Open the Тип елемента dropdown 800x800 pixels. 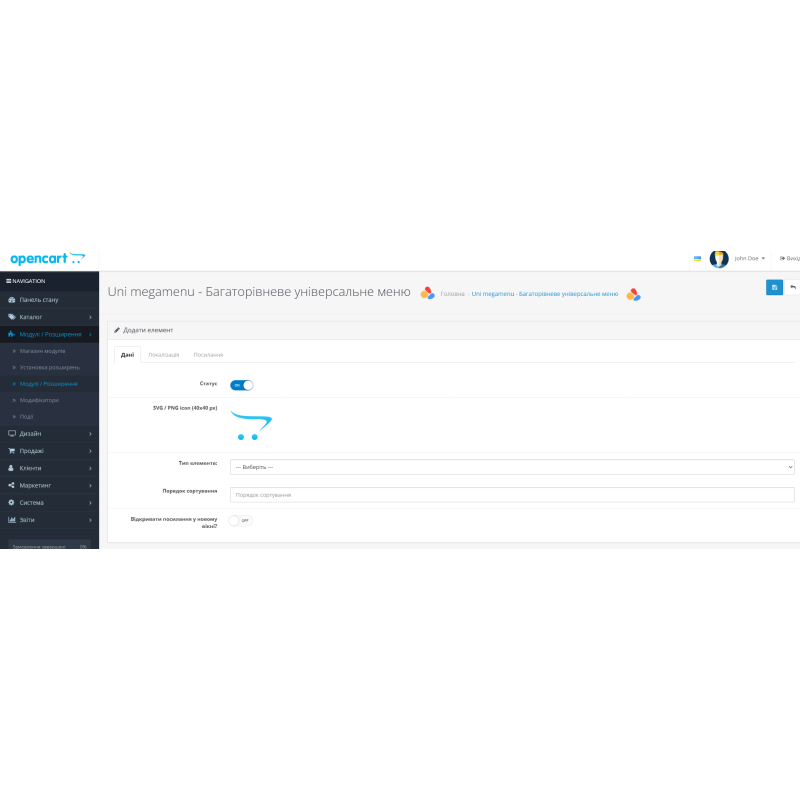click(512, 467)
